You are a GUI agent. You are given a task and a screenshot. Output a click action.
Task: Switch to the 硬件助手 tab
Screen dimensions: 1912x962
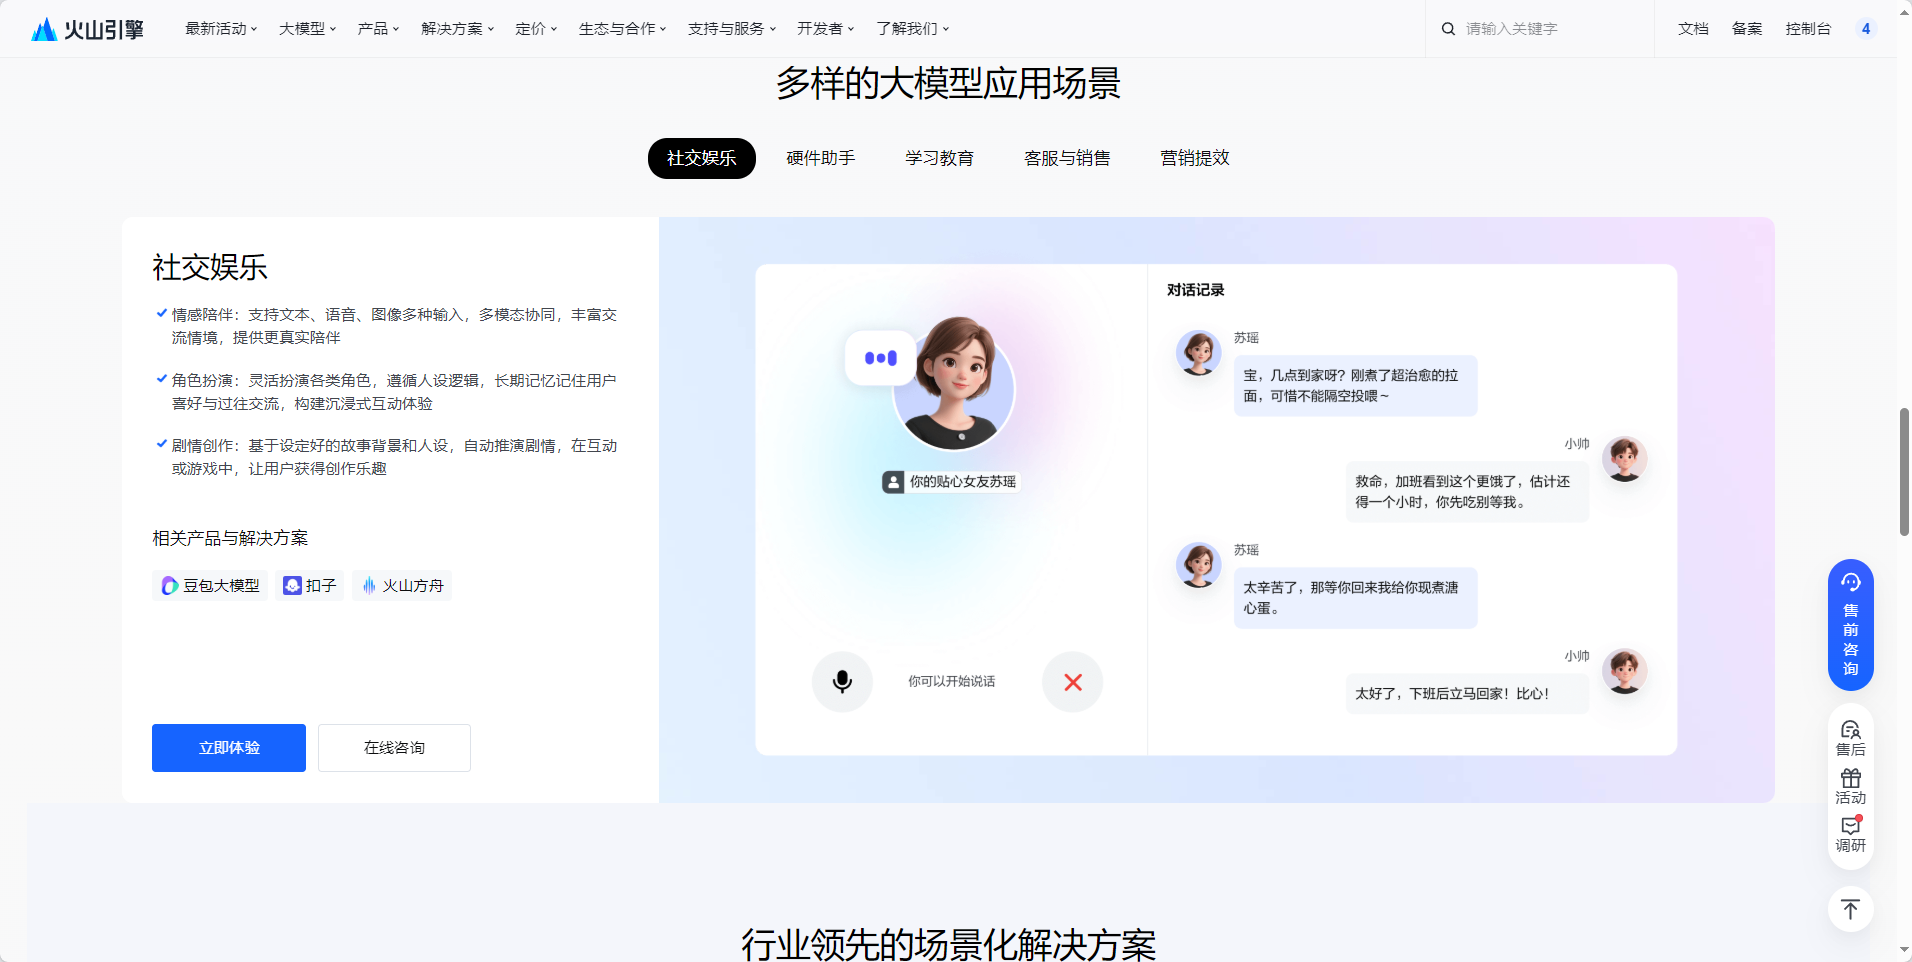click(x=821, y=158)
